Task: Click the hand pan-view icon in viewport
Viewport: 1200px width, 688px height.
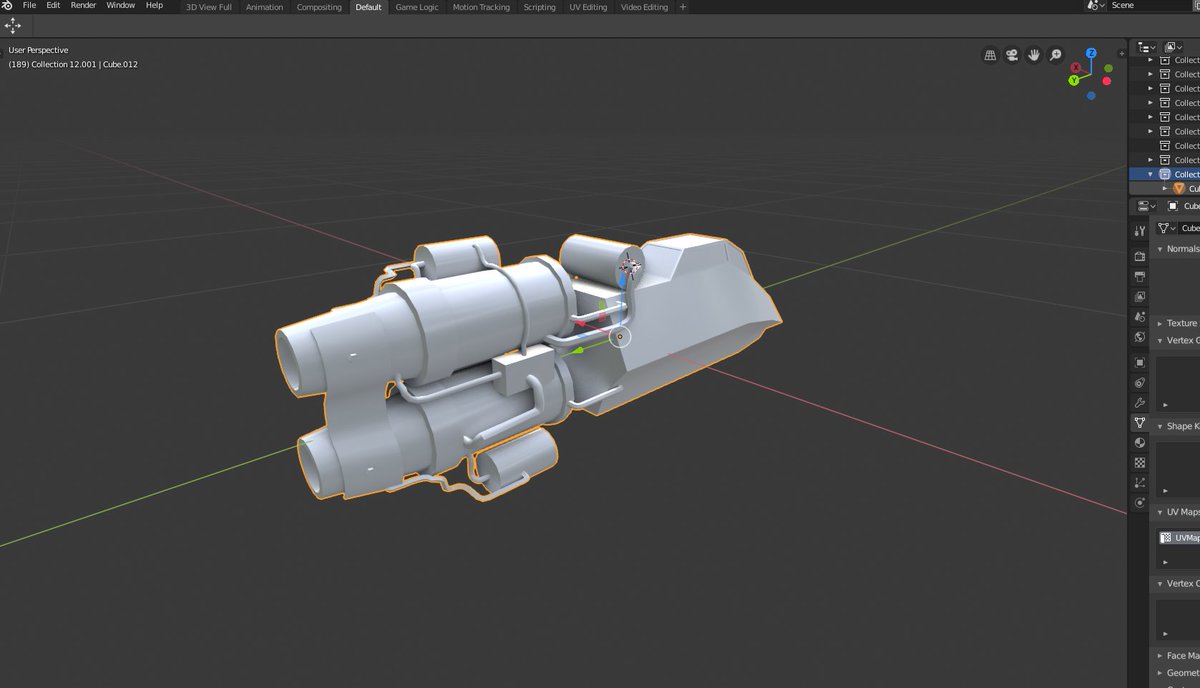Action: (1033, 55)
